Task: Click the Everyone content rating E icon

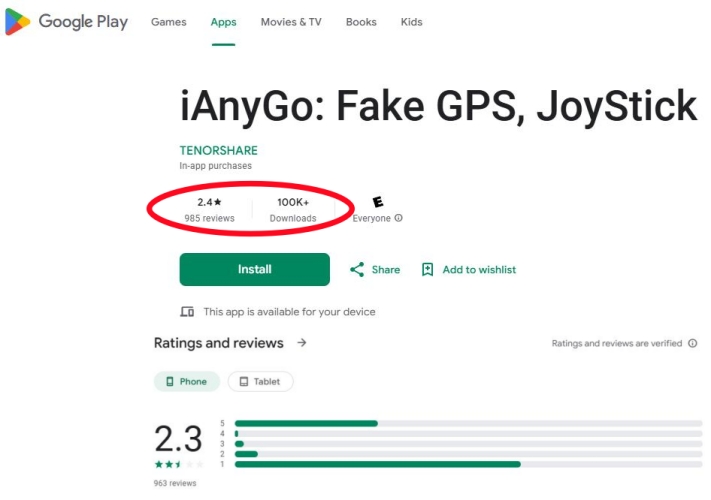Action: click(x=378, y=202)
